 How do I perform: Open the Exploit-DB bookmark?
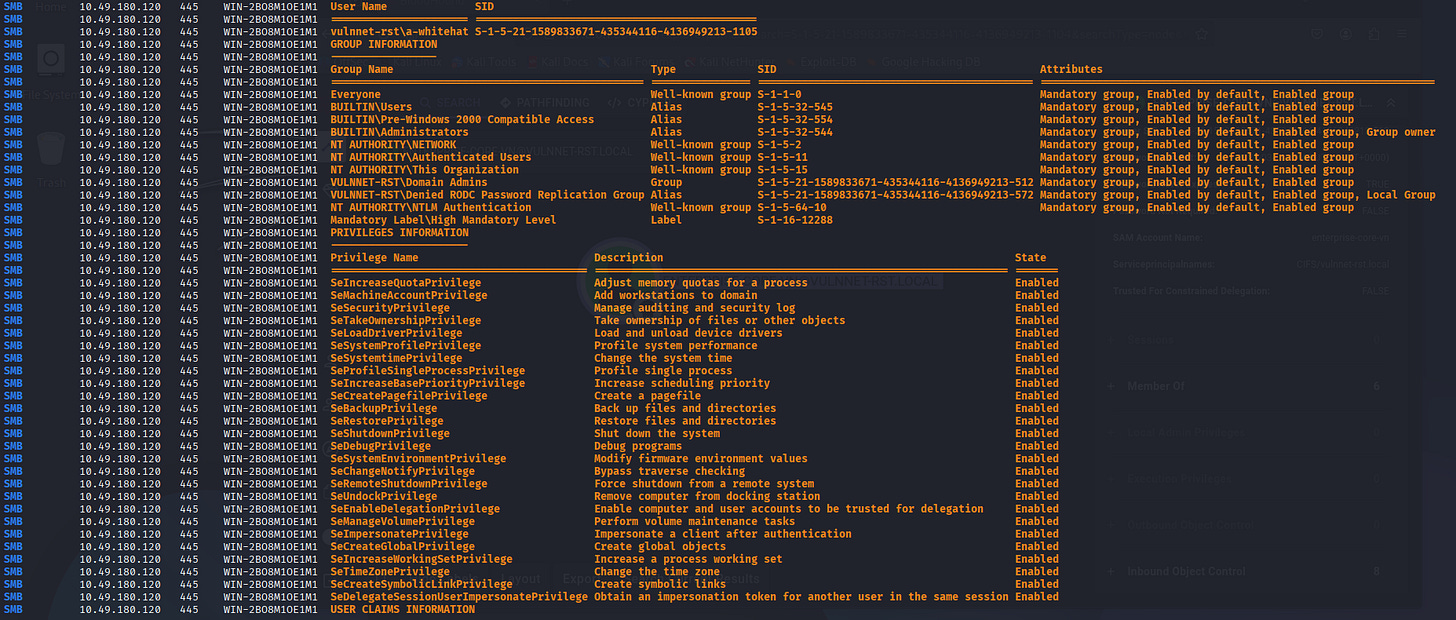pos(829,62)
